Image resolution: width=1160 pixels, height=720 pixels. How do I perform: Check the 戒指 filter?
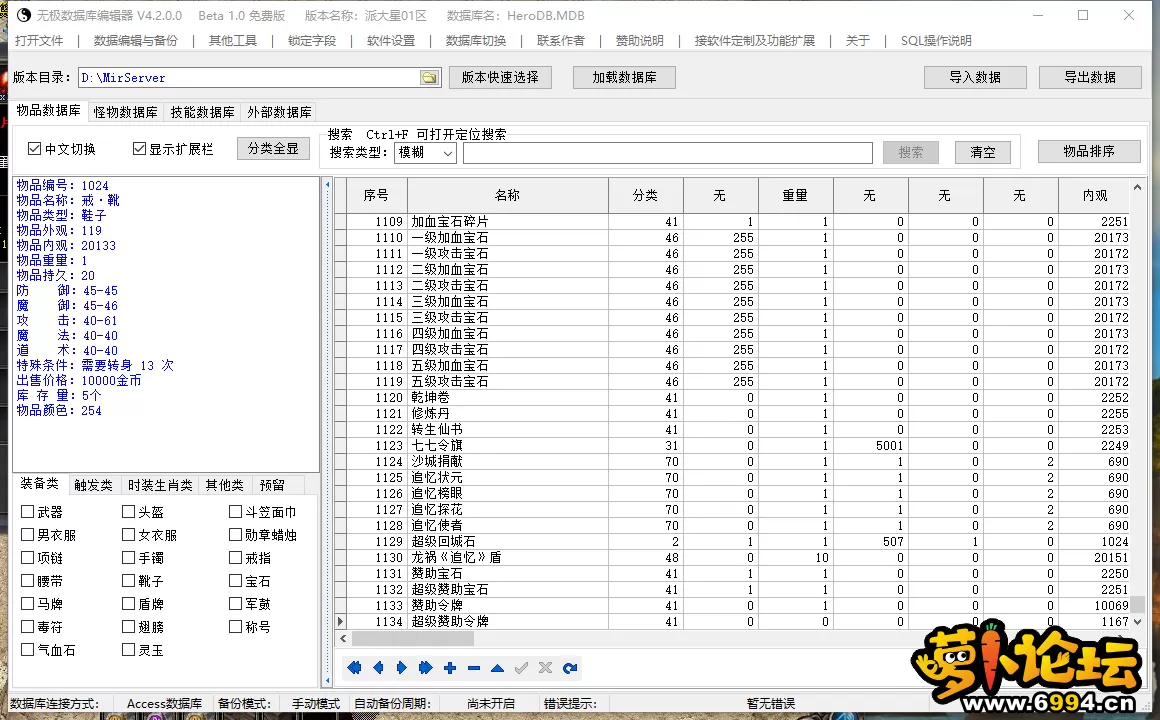point(235,557)
